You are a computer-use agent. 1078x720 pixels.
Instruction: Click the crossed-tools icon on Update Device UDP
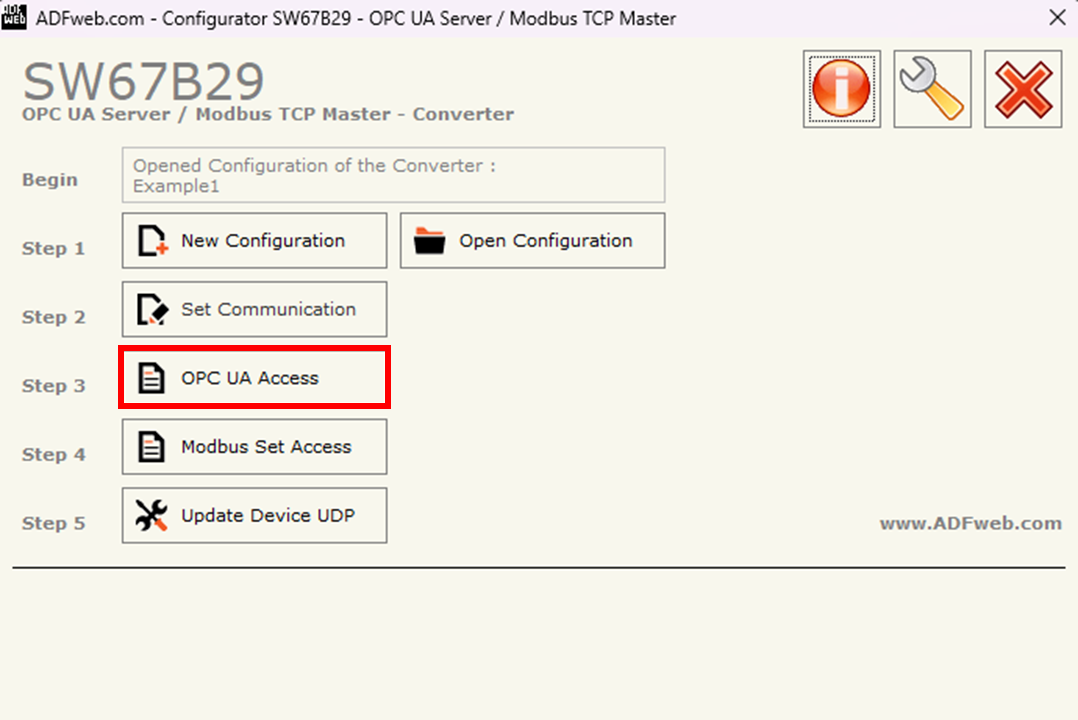152,515
